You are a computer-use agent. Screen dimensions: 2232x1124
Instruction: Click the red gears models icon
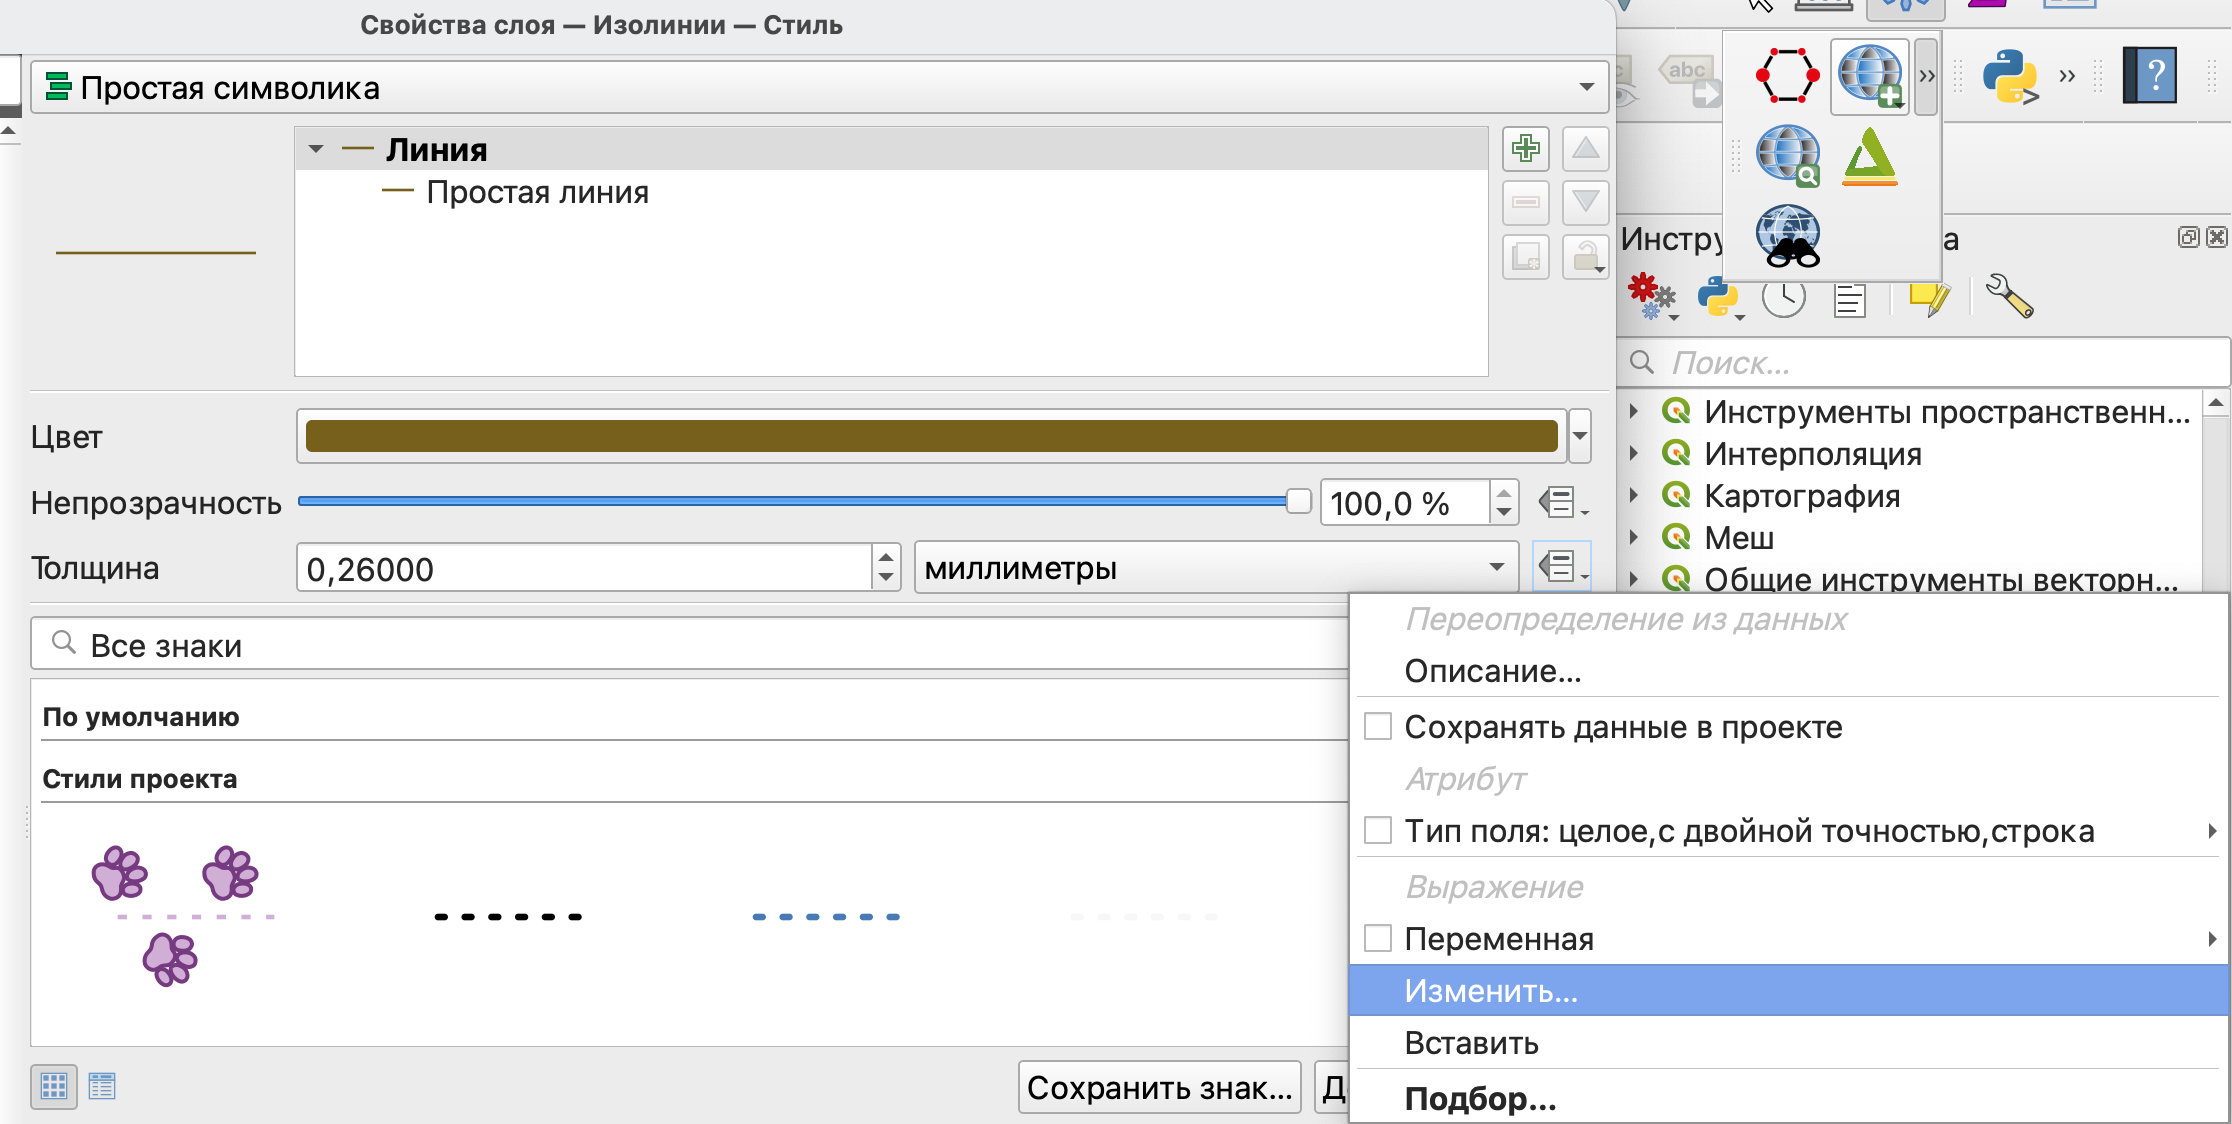click(x=1650, y=297)
